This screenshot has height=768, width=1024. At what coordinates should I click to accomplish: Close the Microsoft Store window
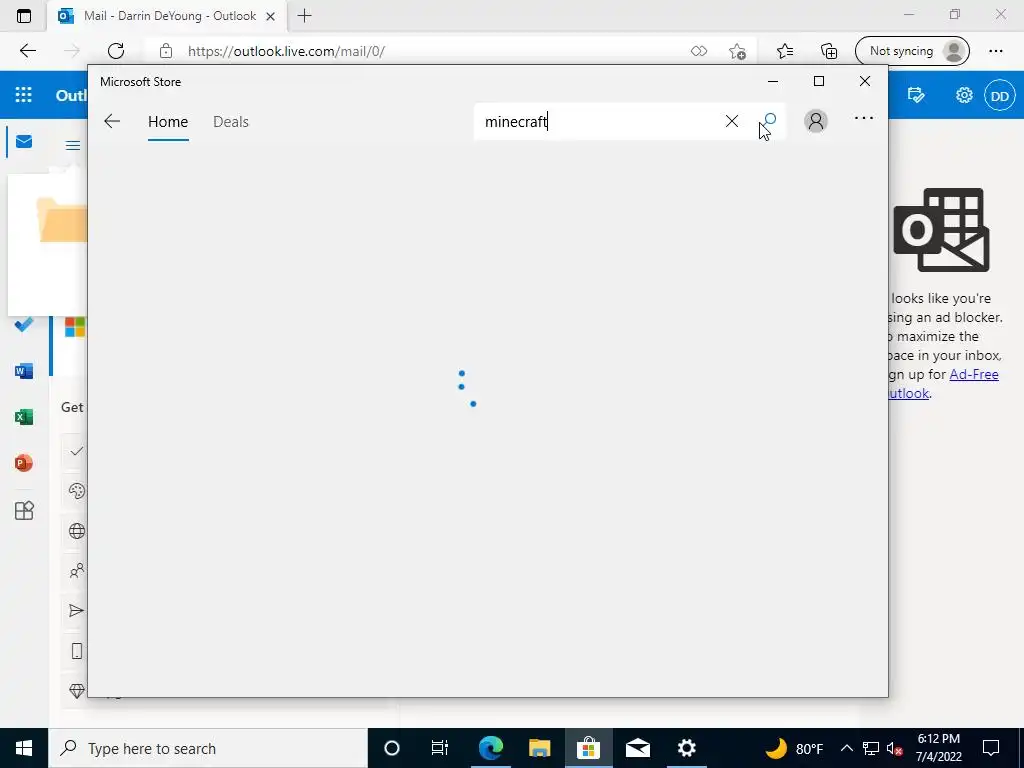coord(865,81)
